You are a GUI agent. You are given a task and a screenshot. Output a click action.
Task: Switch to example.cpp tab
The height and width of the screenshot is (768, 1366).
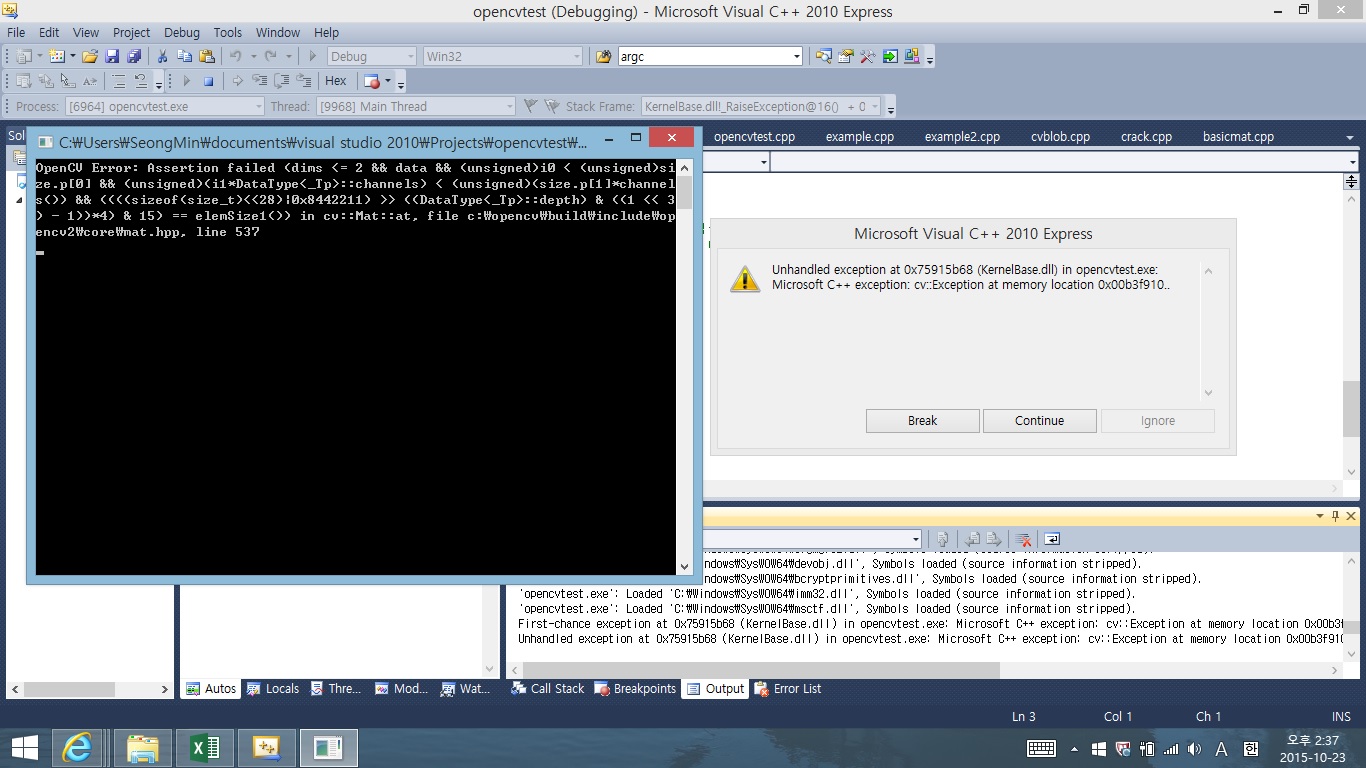click(860, 137)
